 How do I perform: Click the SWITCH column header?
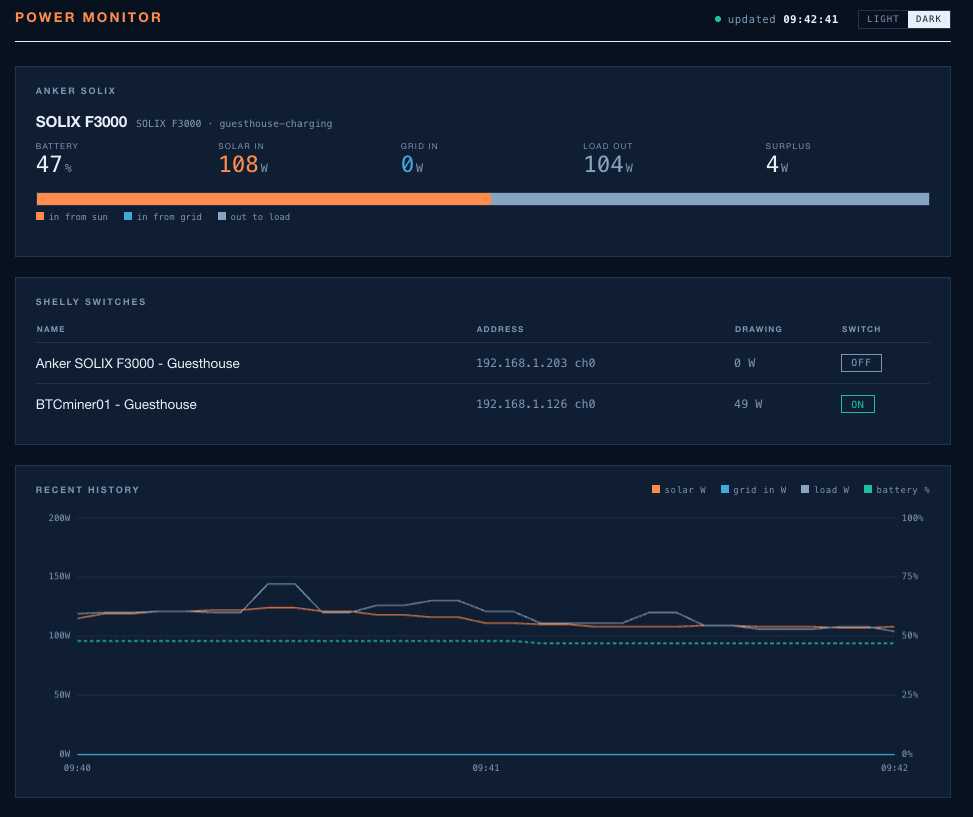861,329
